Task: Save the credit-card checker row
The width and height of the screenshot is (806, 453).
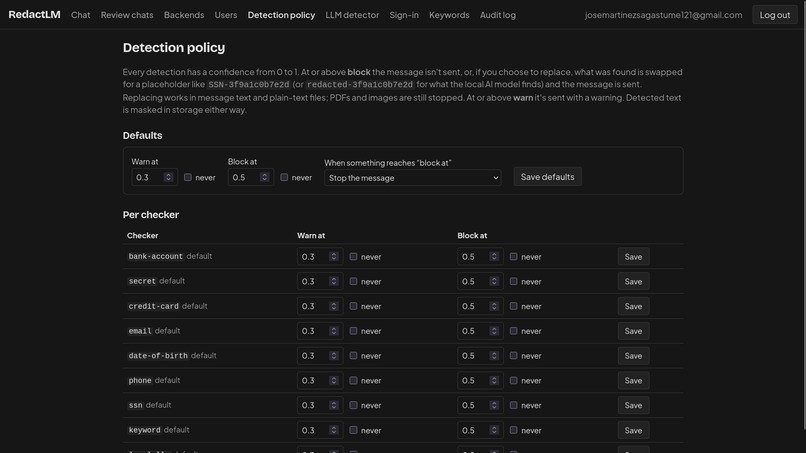Action: [633, 306]
